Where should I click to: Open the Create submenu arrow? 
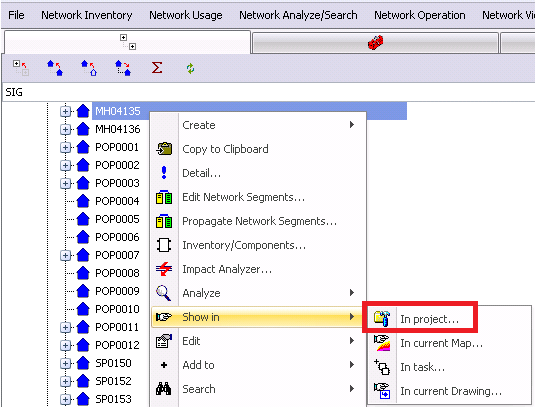click(352, 125)
